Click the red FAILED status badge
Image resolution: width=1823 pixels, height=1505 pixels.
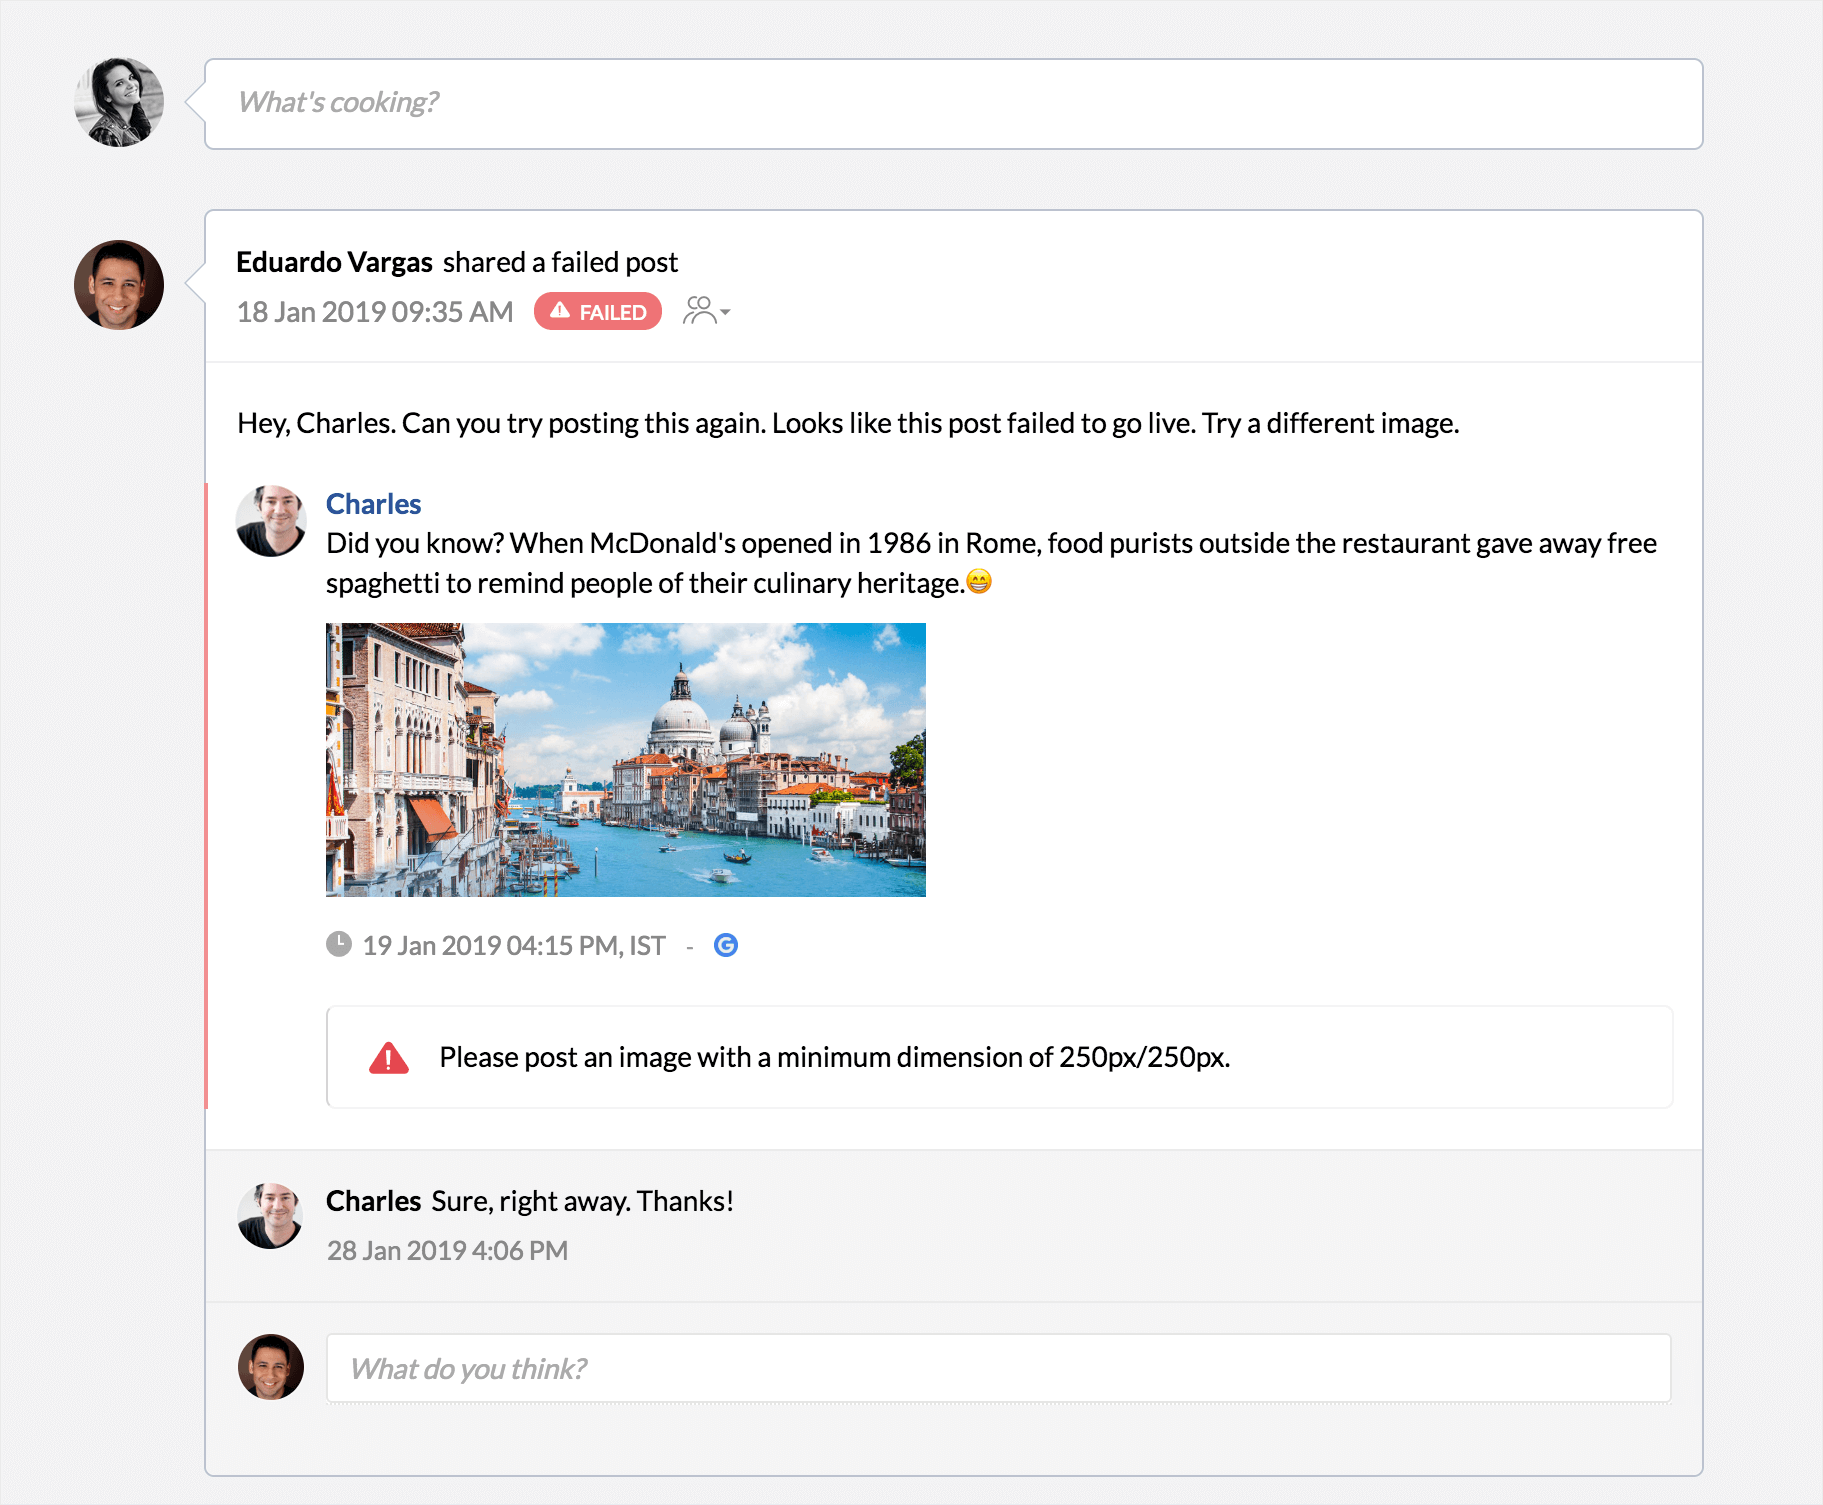pos(598,311)
